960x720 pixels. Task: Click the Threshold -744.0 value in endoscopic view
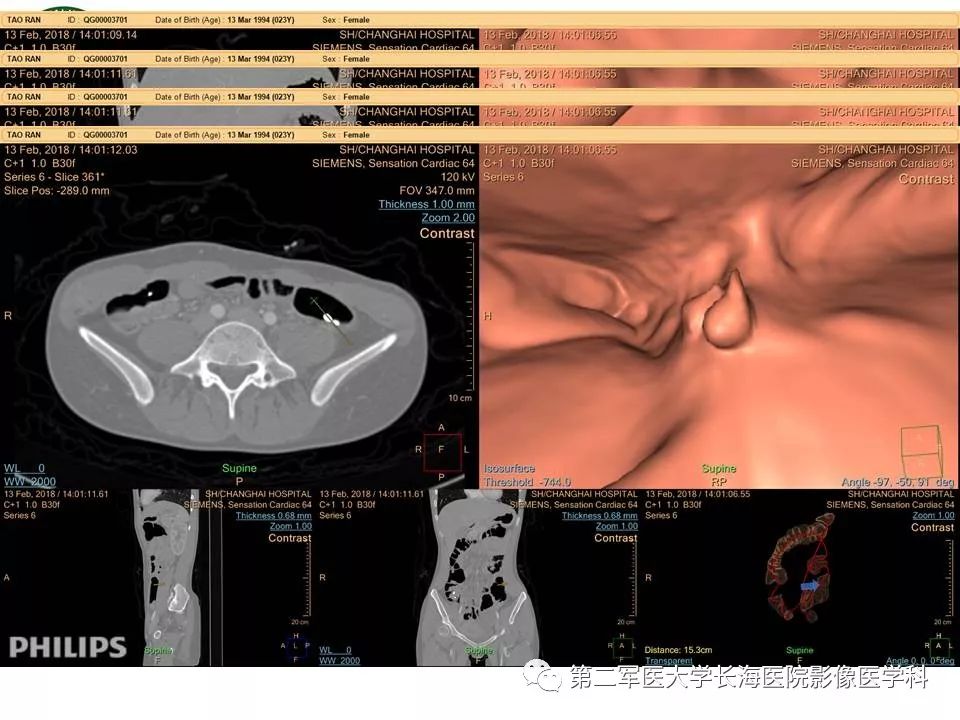coord(527,482)
